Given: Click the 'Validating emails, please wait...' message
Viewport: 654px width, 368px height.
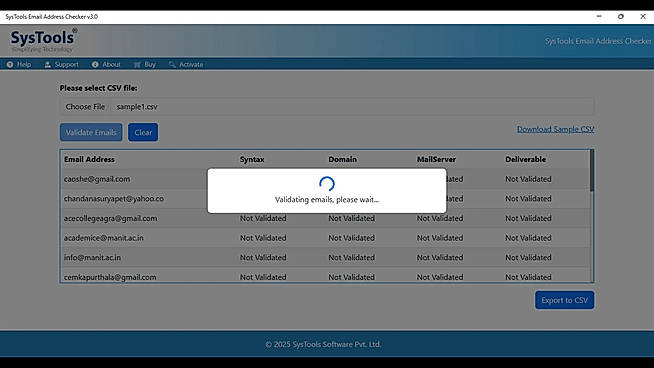Looking at the screenshot, I should coord(327,200).
